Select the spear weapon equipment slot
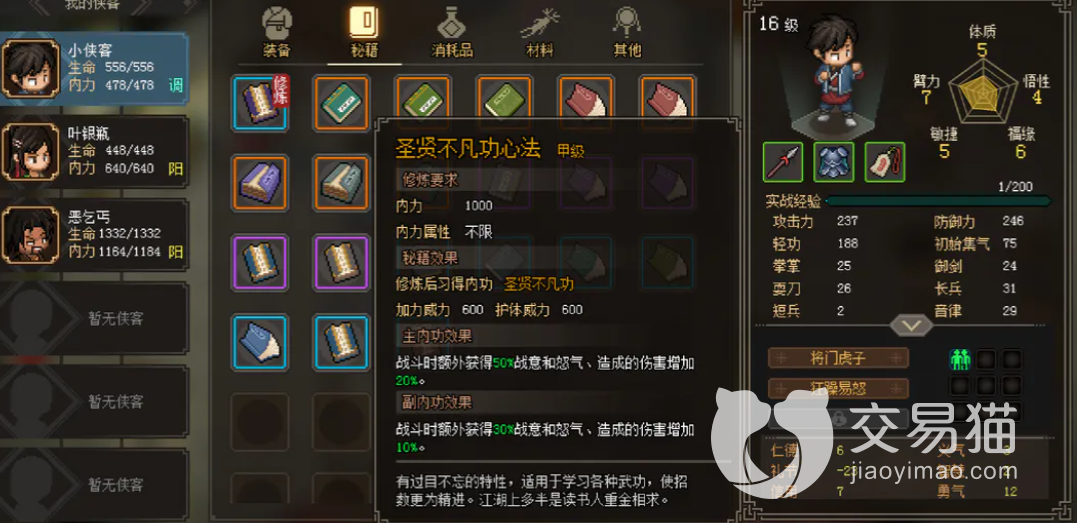Screen dimensions: 1077x523 coord(784,162)
